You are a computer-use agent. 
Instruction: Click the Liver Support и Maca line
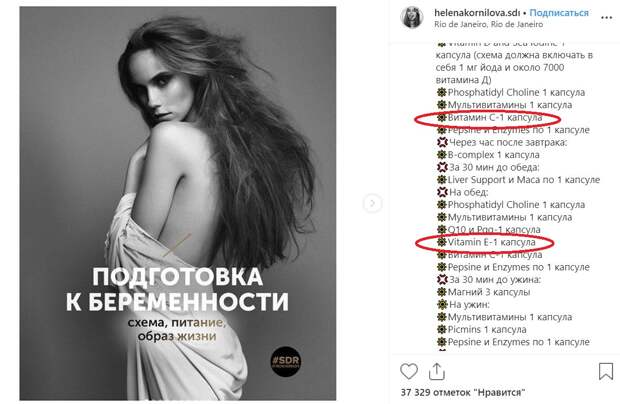[518, 180]
